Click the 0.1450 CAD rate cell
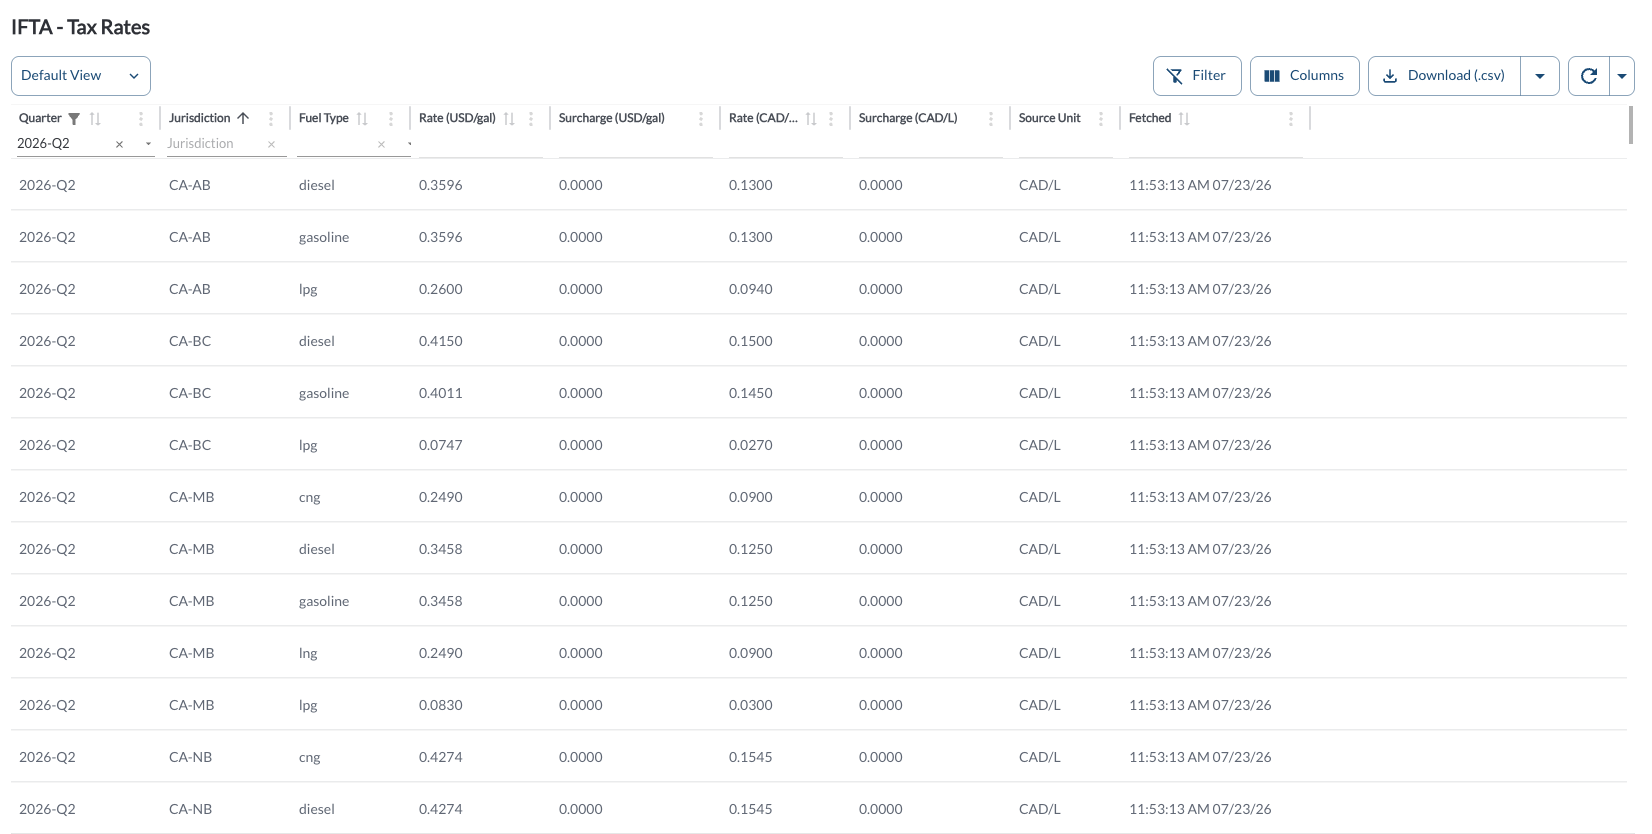The width and height of the screenshot is (1652, 834). pos(751,393)
